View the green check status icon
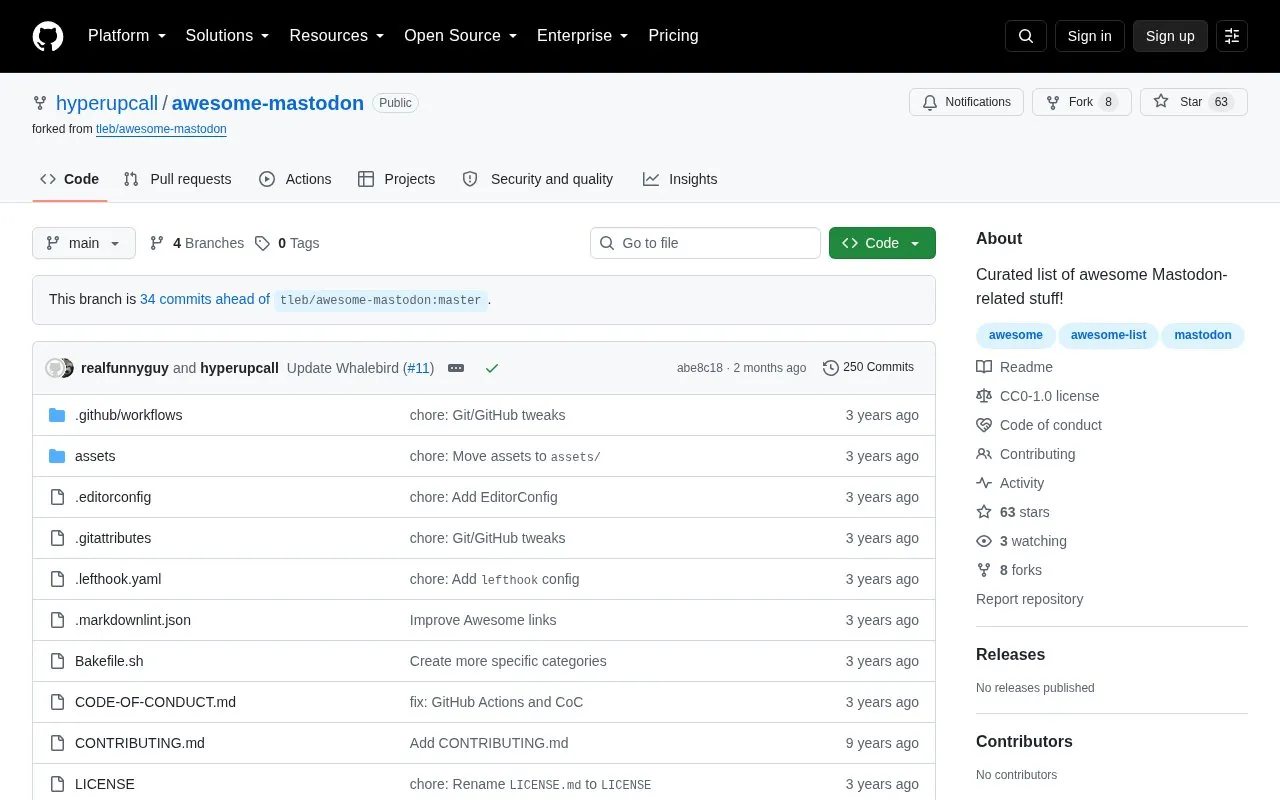Image resolution: width=1280 pixels, height=800 pixels. pos(492,368)
